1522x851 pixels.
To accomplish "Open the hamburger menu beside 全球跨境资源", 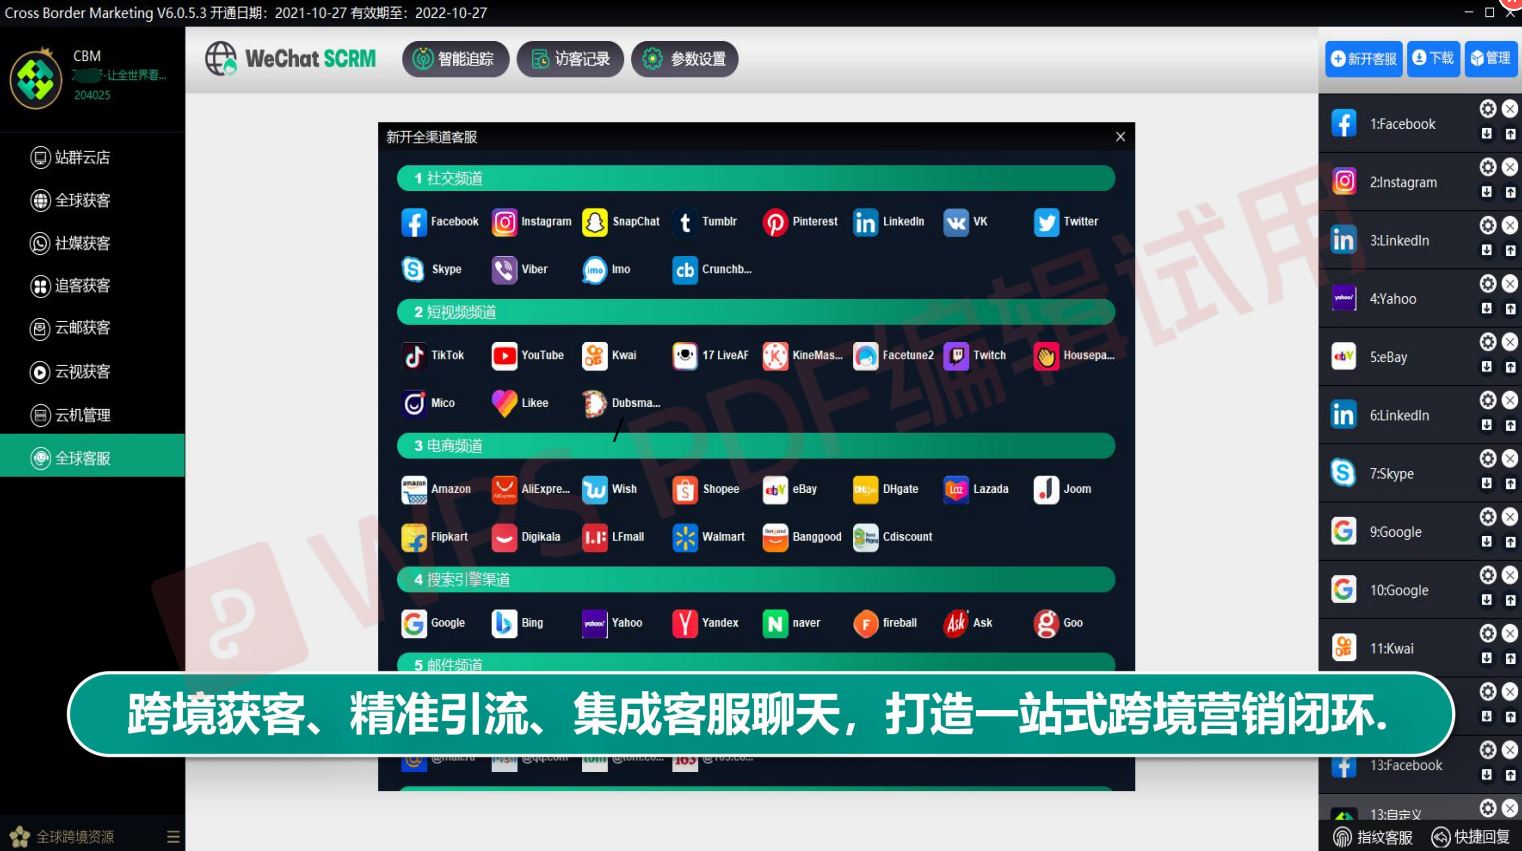I will (x=173, y=837).
